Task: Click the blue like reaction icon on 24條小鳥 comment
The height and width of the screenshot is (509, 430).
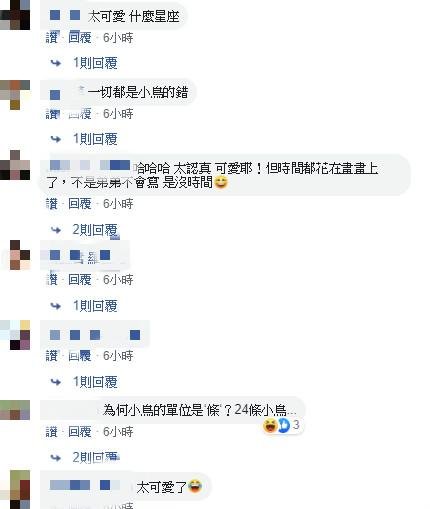Action: (x=284, y=425)
